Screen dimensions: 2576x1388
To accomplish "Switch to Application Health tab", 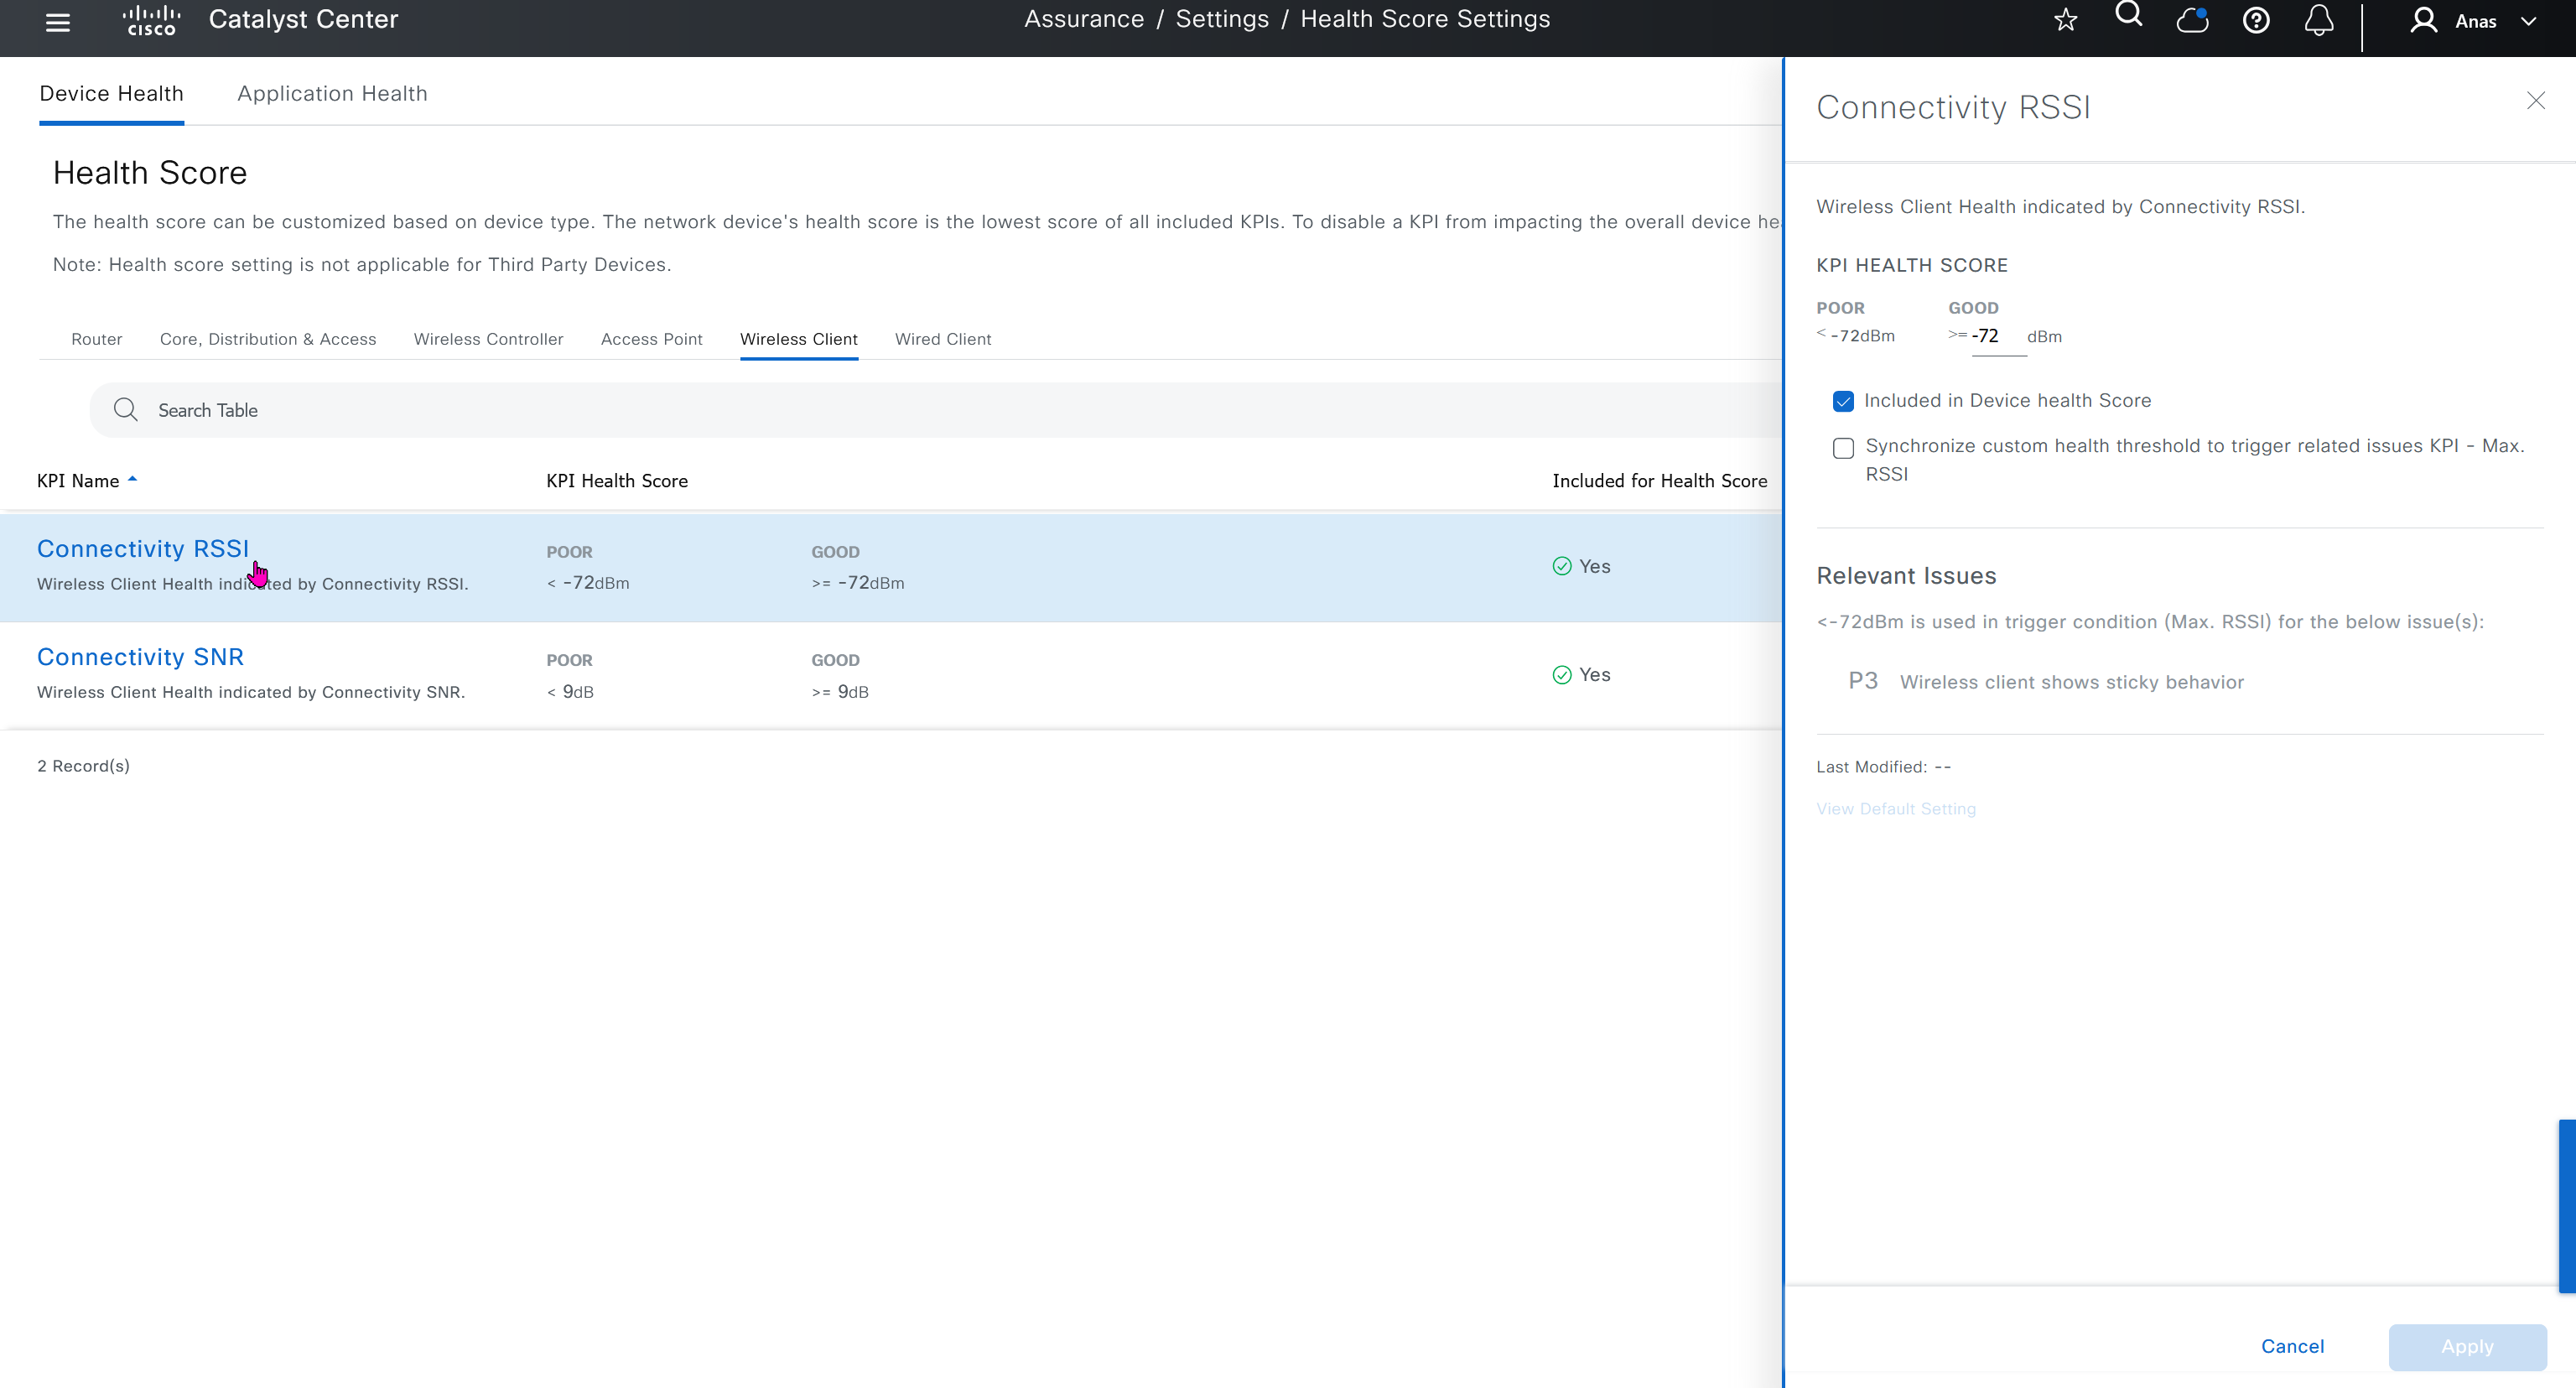I will [x=332, y=93].
